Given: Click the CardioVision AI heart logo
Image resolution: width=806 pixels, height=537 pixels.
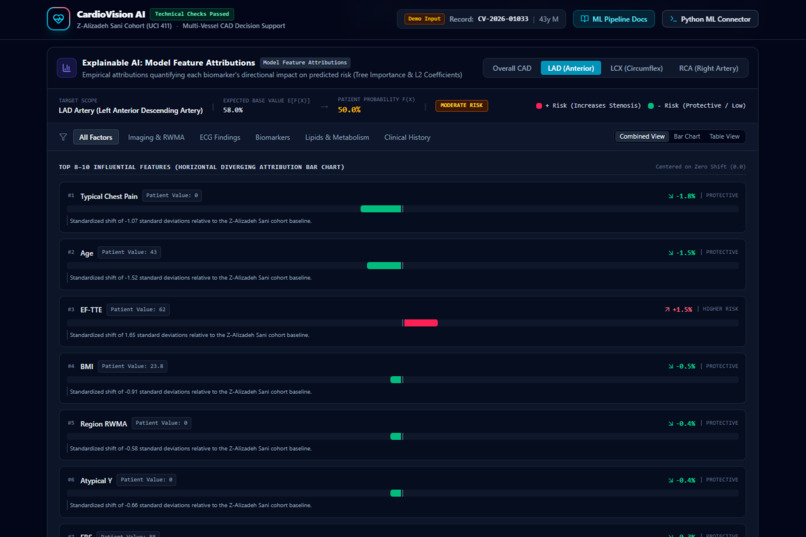Looking at the screenshot, I should pos(58,19).
